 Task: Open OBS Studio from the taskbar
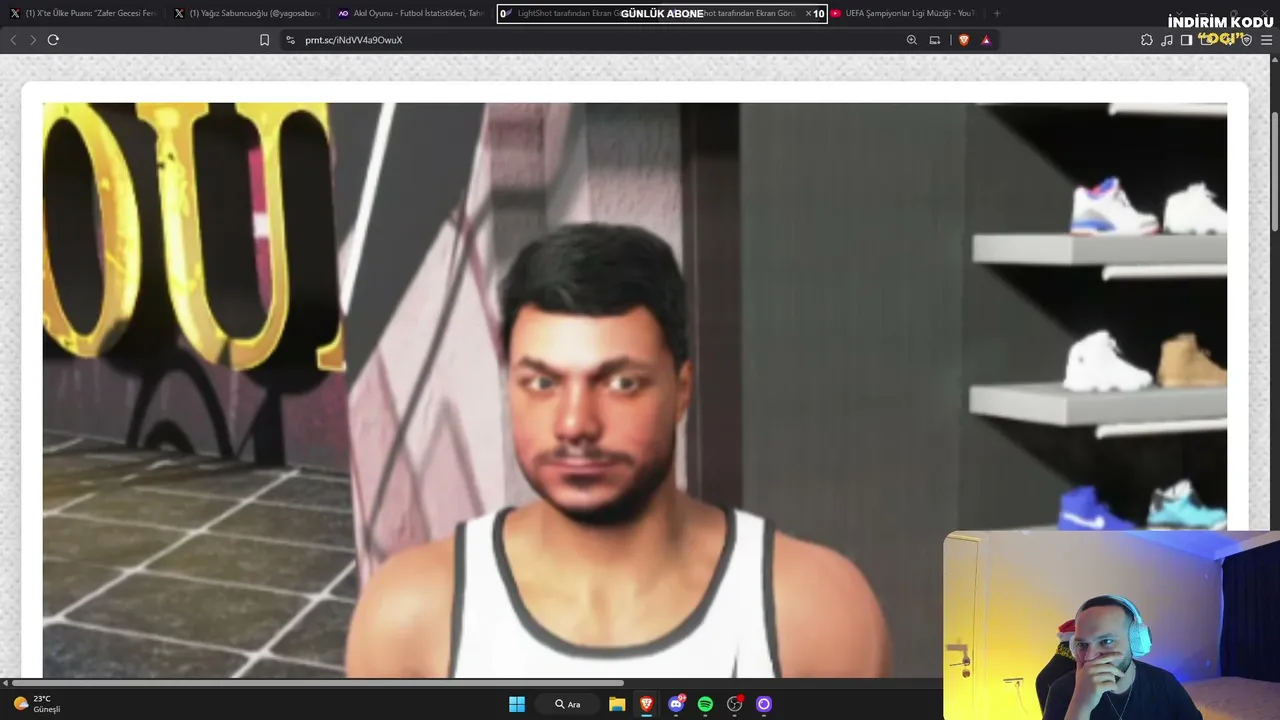coord(735,704)
